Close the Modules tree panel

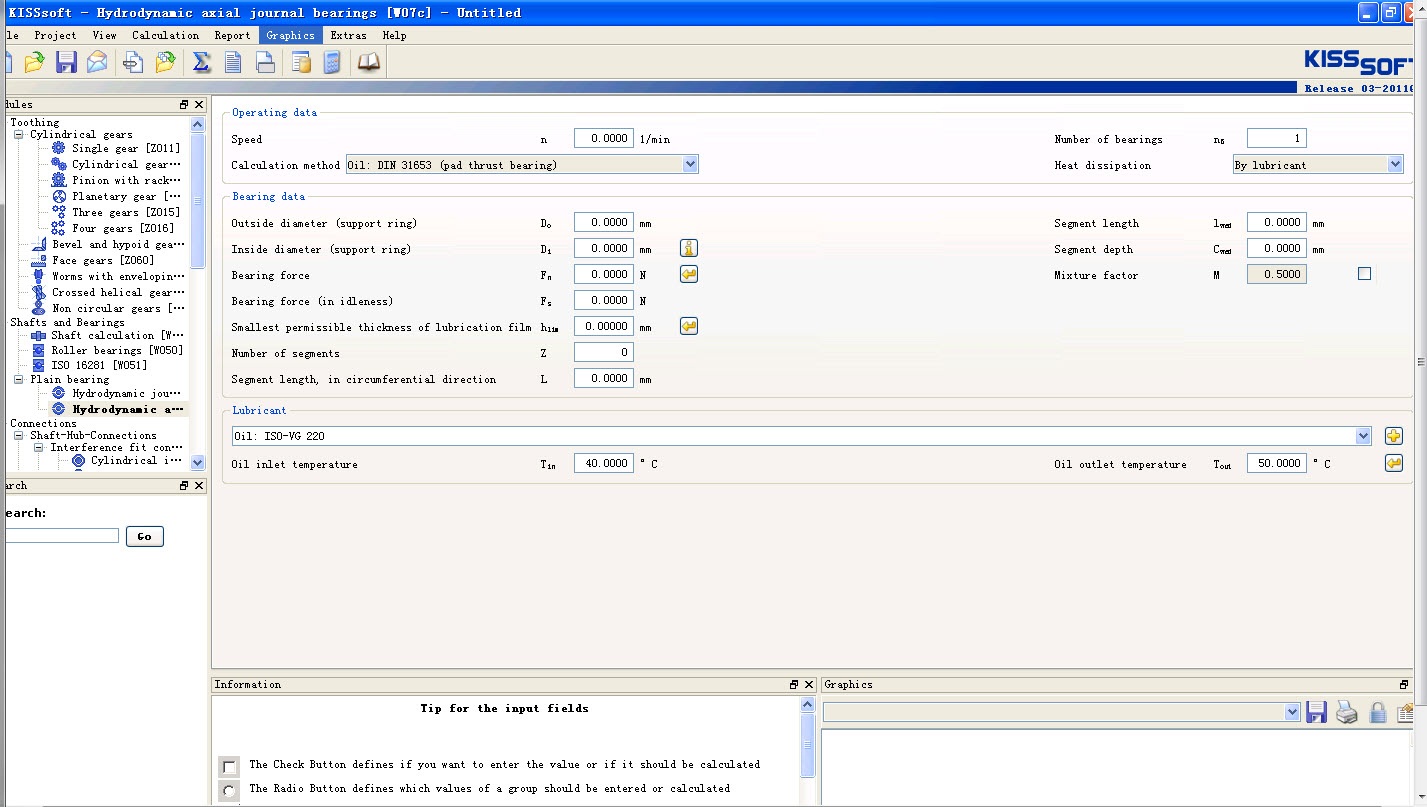tap(199, 105)
